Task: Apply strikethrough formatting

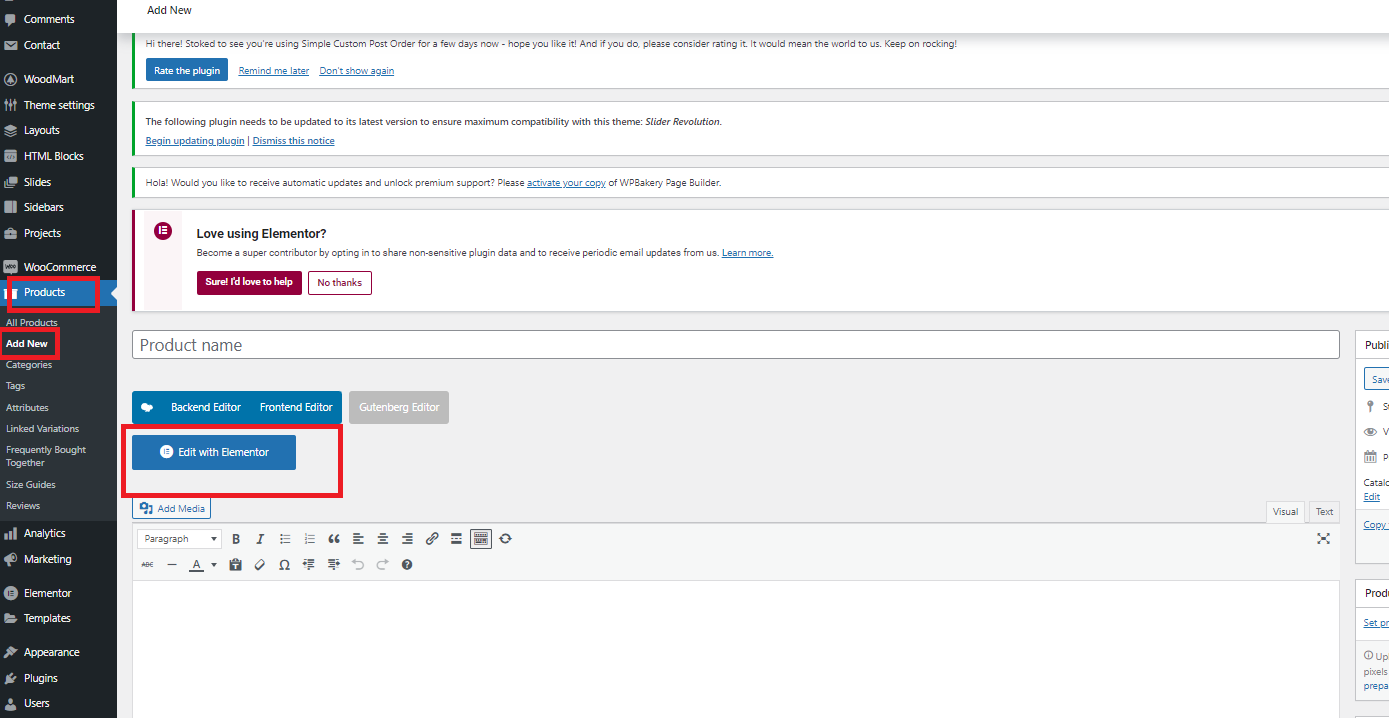Action: (x=147, y=565)
